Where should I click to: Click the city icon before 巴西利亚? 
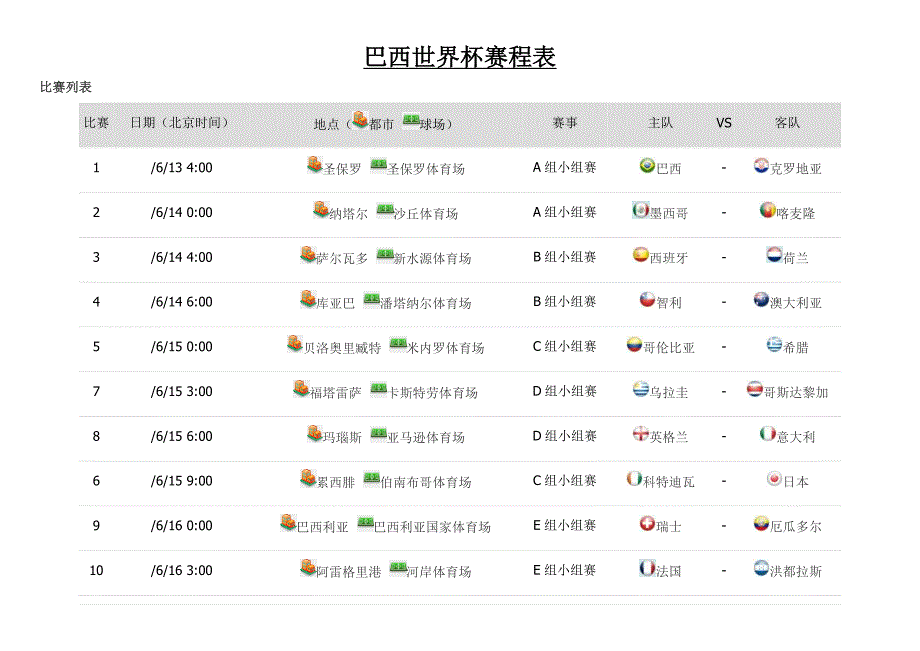point(287,523)
